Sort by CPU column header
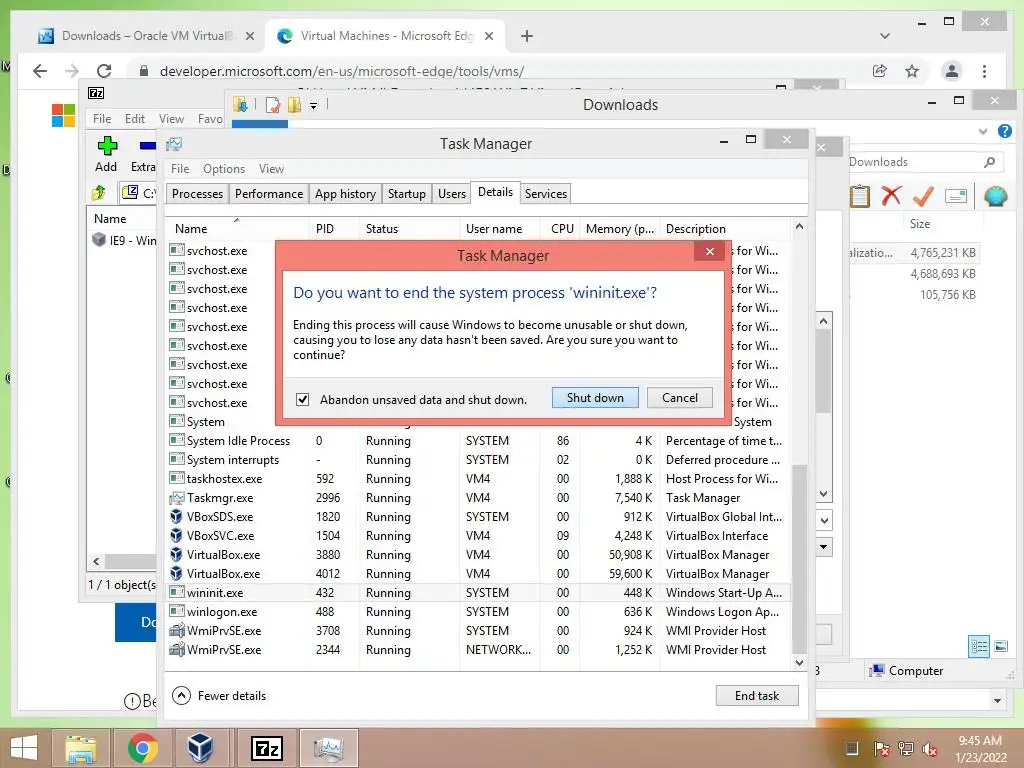1024x768 pixels. pyautogui.click(x=561, y=229)
